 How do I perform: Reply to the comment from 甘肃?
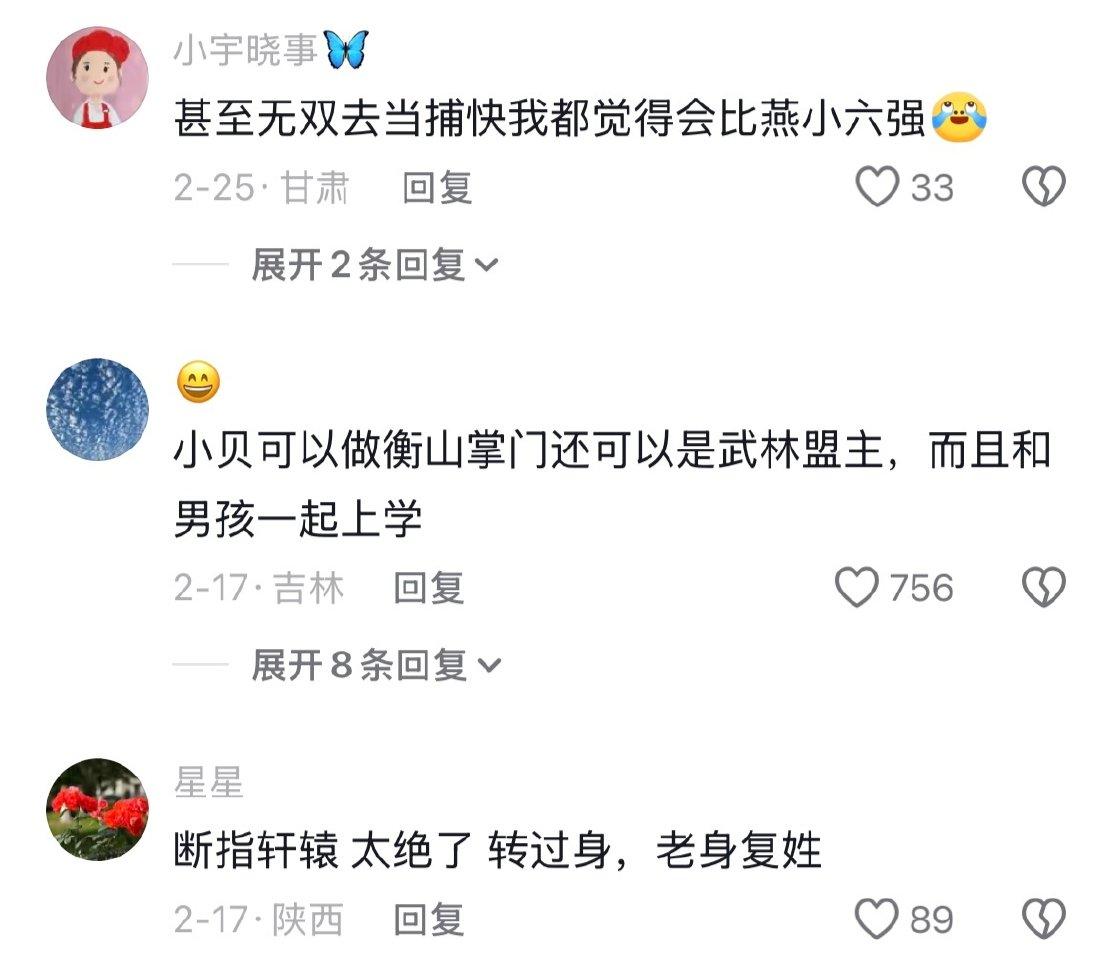click(437, 188)
